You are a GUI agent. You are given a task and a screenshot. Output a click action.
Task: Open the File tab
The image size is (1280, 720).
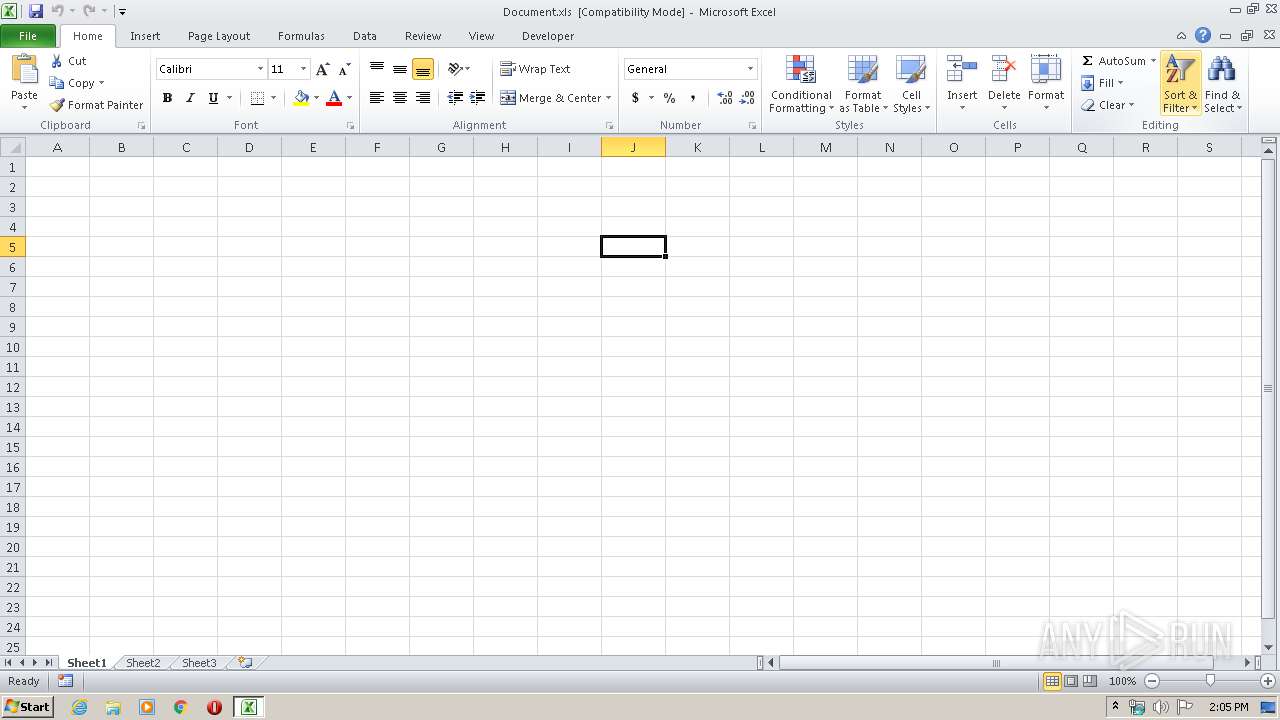point(28,36)
